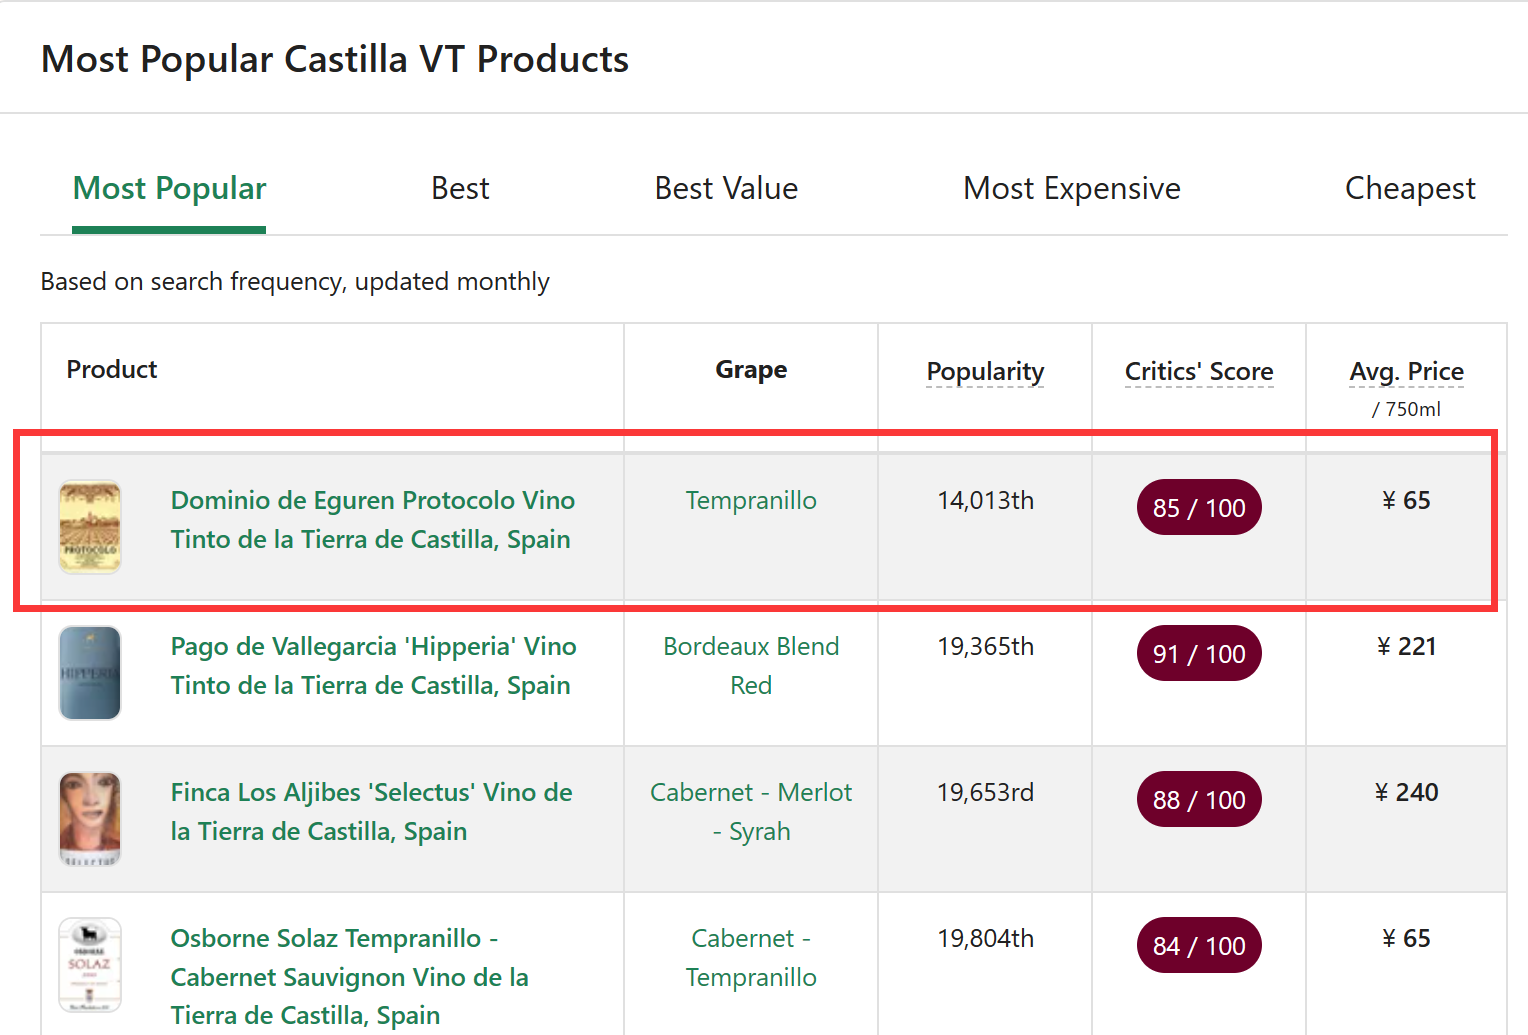Open the Finca Los Aljibes Selectus thumbnail
Screen dimensions: 1528x1035
[x=90, y=818]
